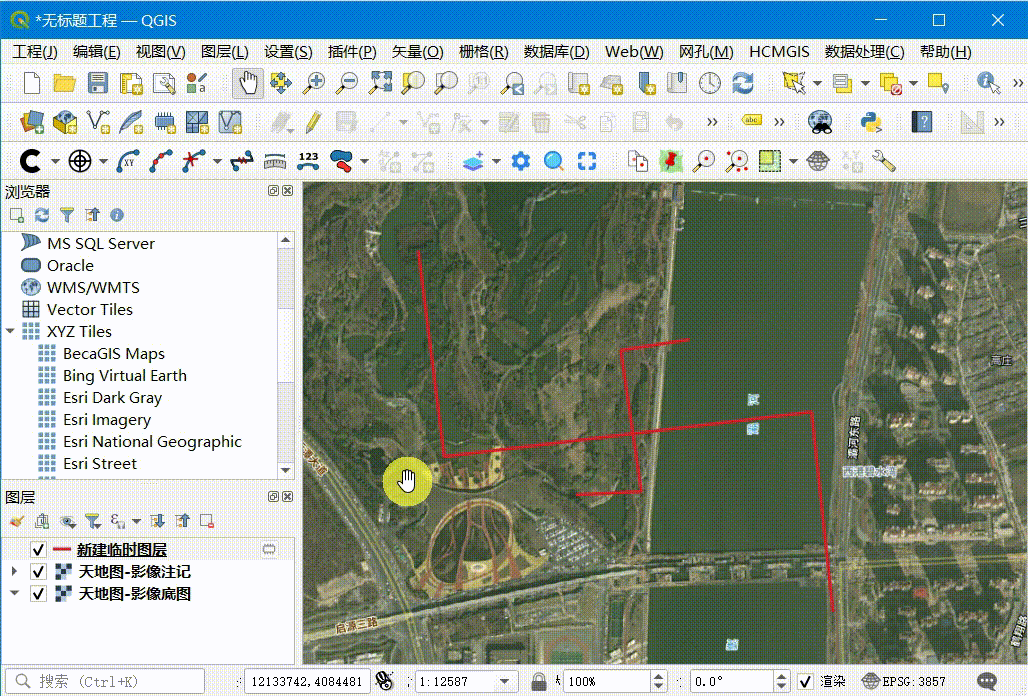Click the Zoom Out magnifier icon
The image size is (1028, 696).
(x=347, y=83)
